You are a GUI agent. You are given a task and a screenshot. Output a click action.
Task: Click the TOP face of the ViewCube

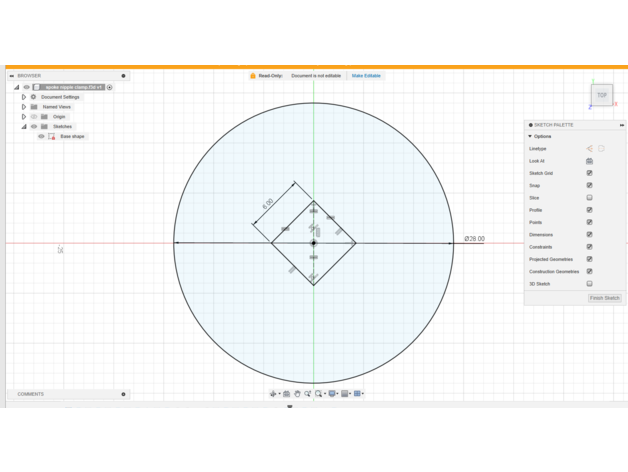(602, 95)
